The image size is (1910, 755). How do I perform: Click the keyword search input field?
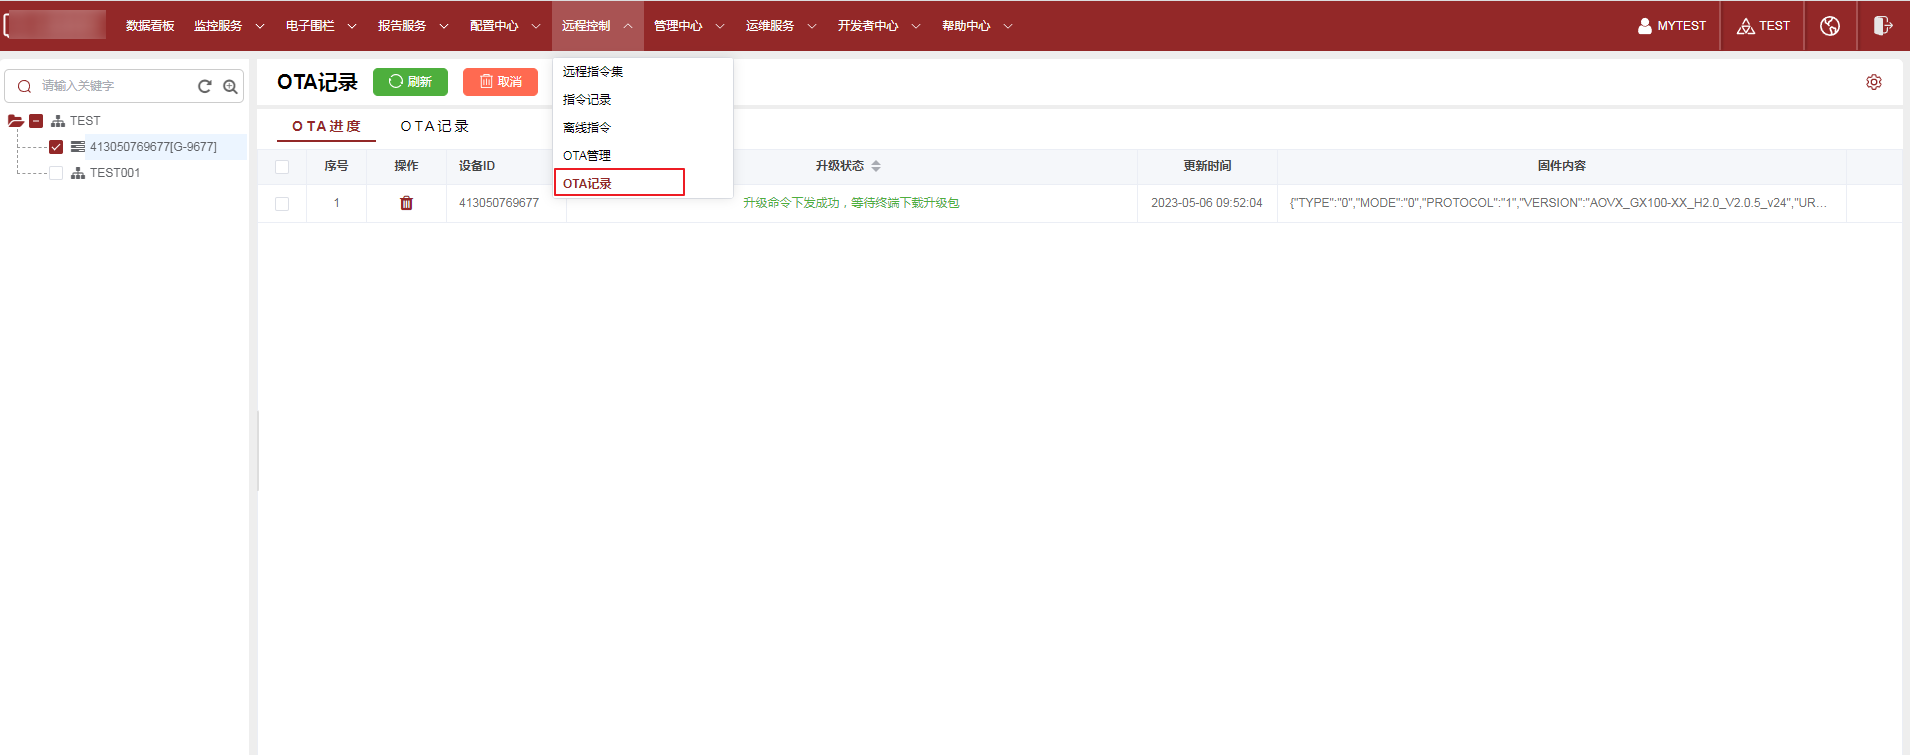115,86
